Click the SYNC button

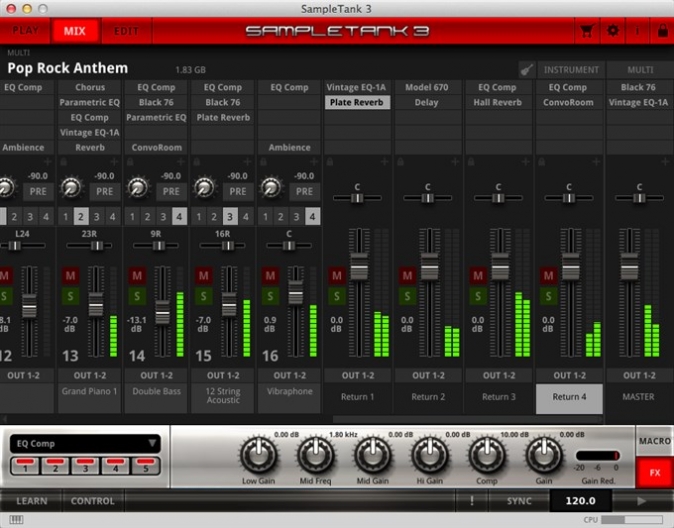pyautogui.click(x=519, y=501)
